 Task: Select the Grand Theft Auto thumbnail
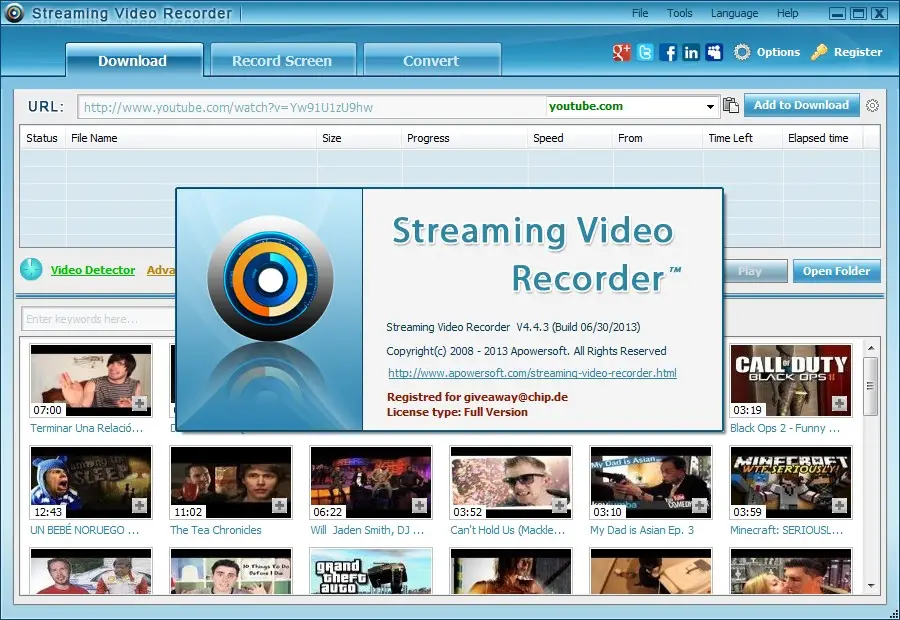(x=371, y=571)
